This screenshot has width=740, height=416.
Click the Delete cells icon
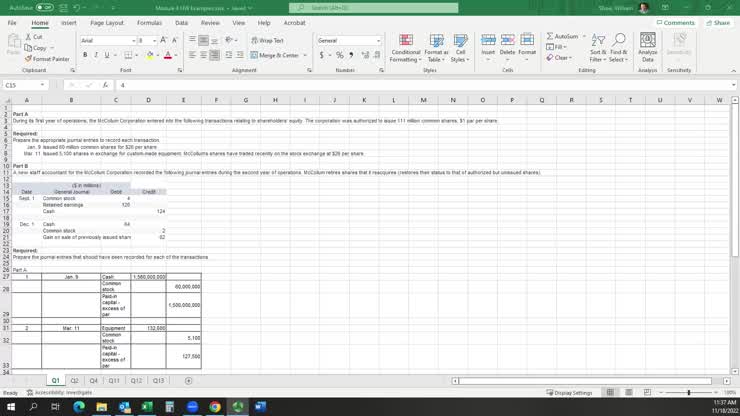(x=507, y=40)
